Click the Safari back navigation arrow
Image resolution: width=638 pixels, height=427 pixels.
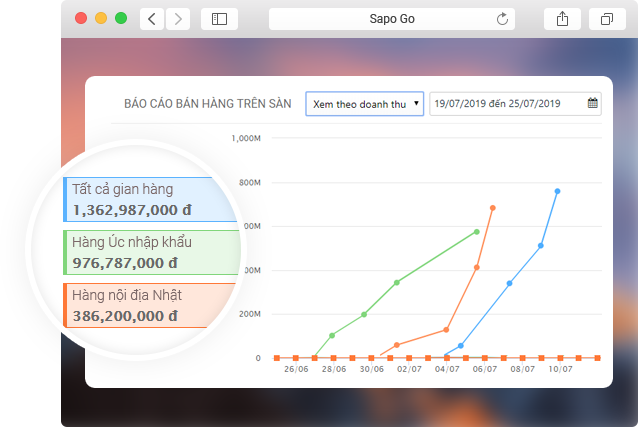click(151, 18)
